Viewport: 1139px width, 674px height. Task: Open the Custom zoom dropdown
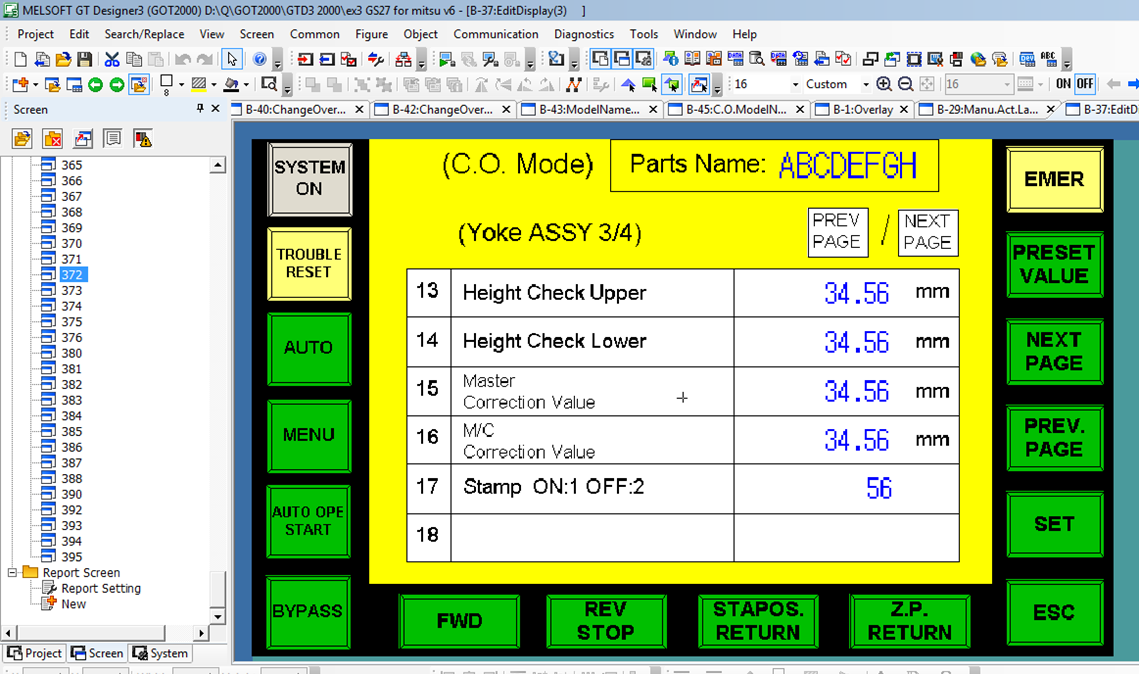[865, 84]
